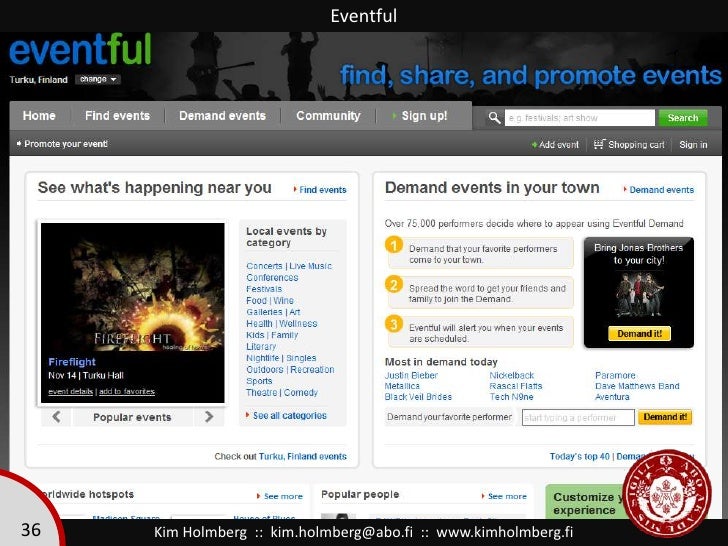
Task: Open the Outdoors category link
Action: point(265,370)
